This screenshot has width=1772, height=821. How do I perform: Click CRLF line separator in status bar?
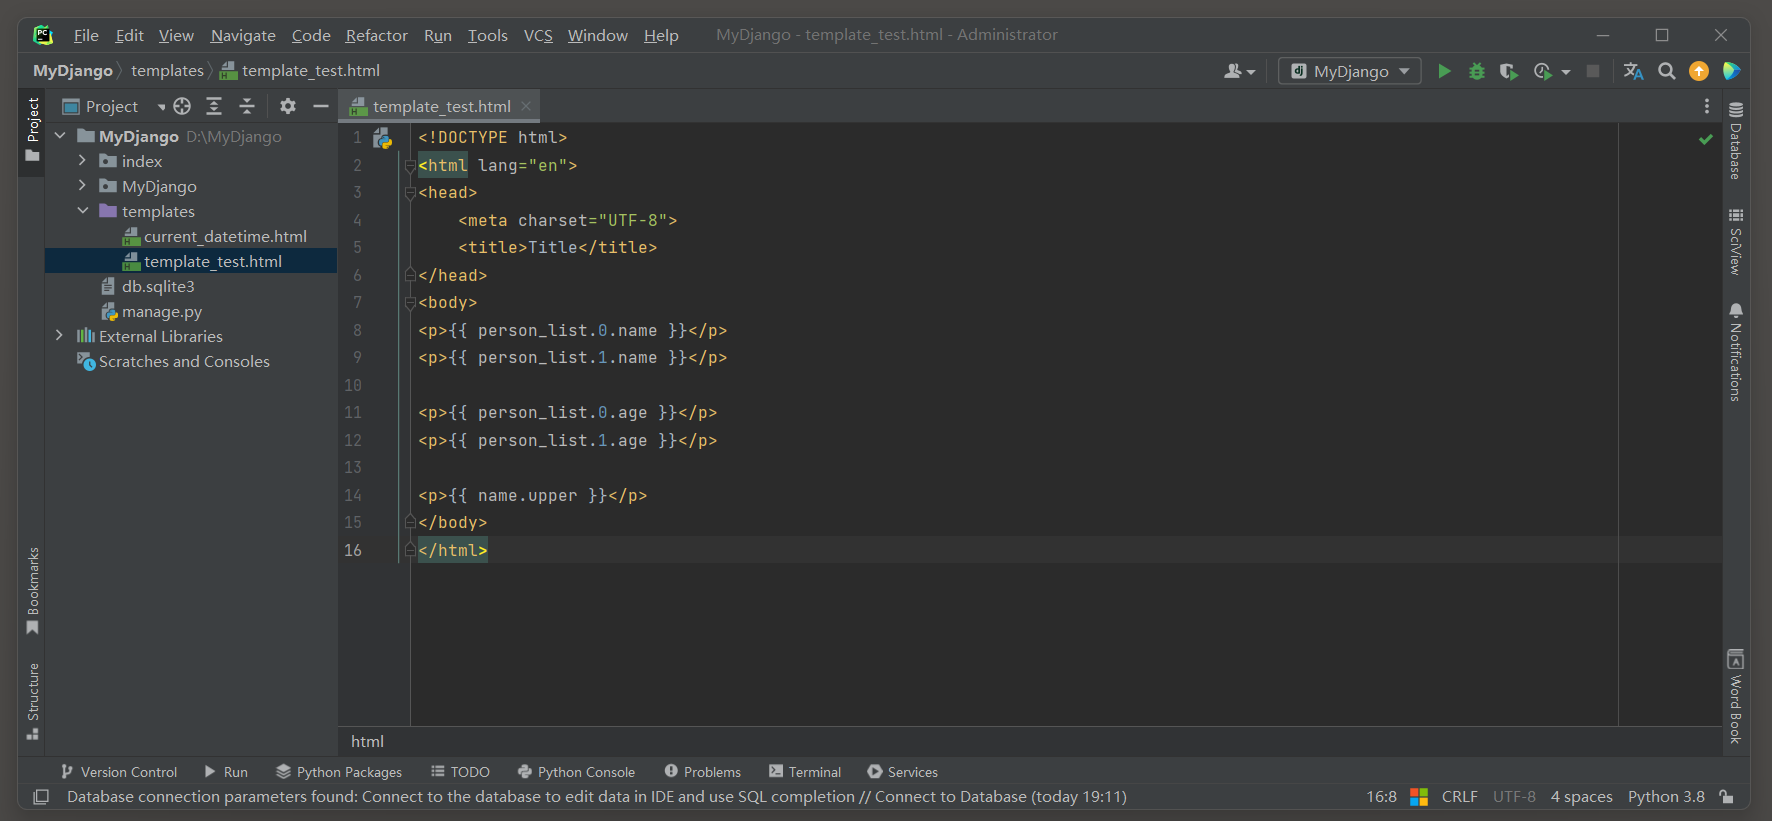pyautogui.click(x=1459, y=797)
